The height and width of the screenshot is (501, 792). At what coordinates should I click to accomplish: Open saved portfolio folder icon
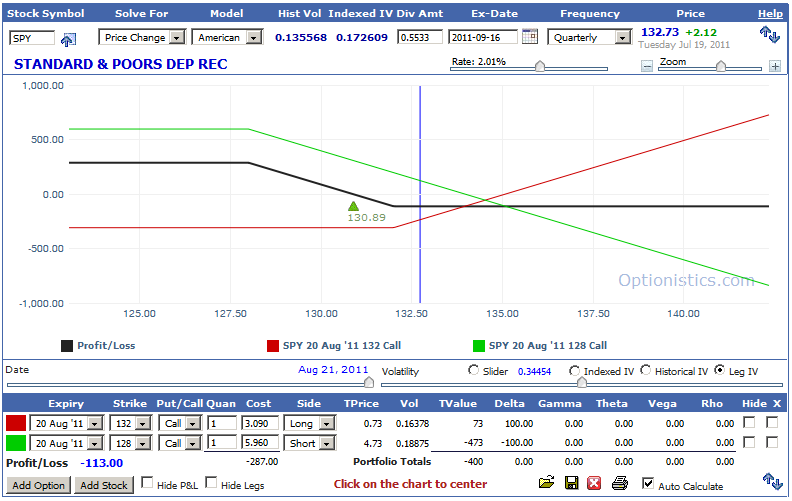click(546, 483)
